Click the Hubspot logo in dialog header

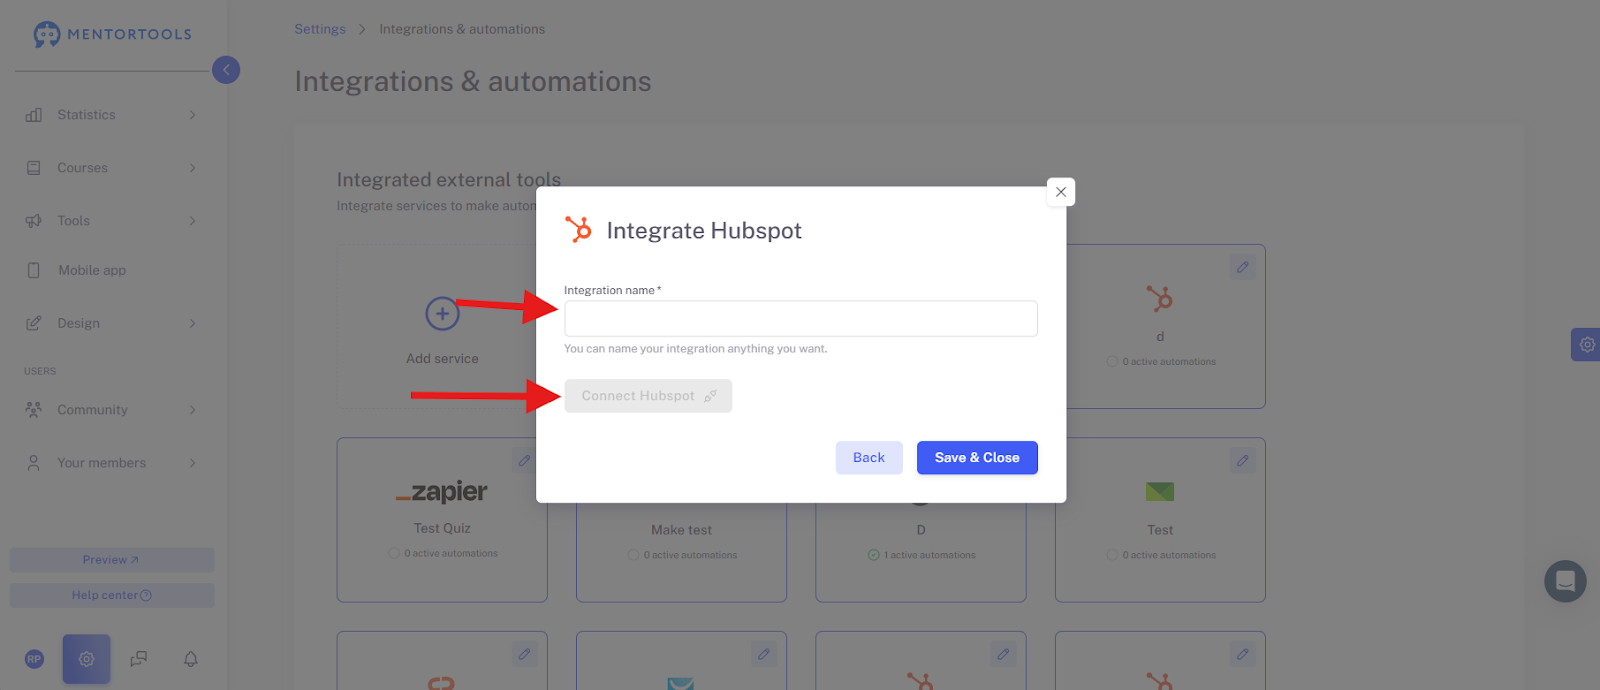(x=578, y=230)
